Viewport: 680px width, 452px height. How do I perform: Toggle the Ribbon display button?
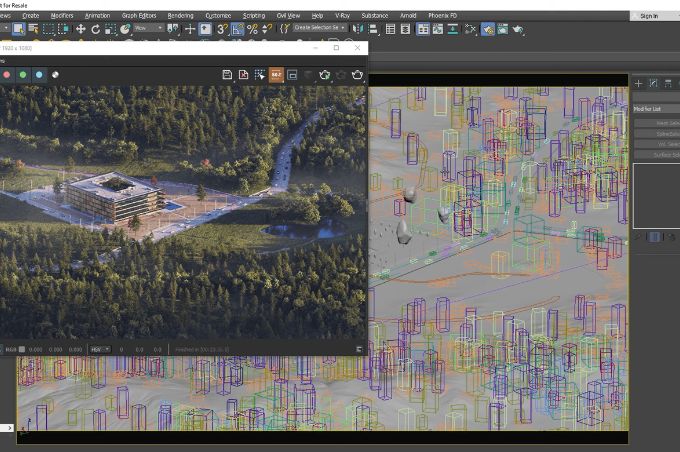coord(423,29)
